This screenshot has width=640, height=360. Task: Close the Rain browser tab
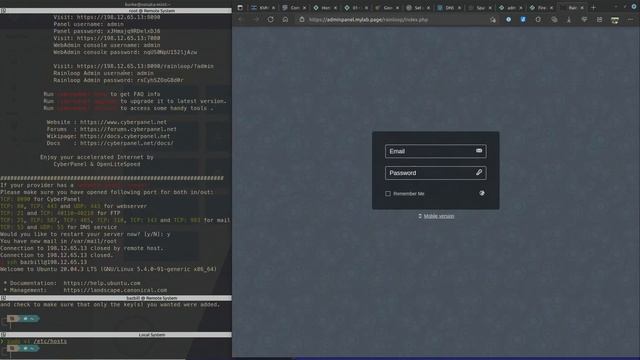pos(582,8)
